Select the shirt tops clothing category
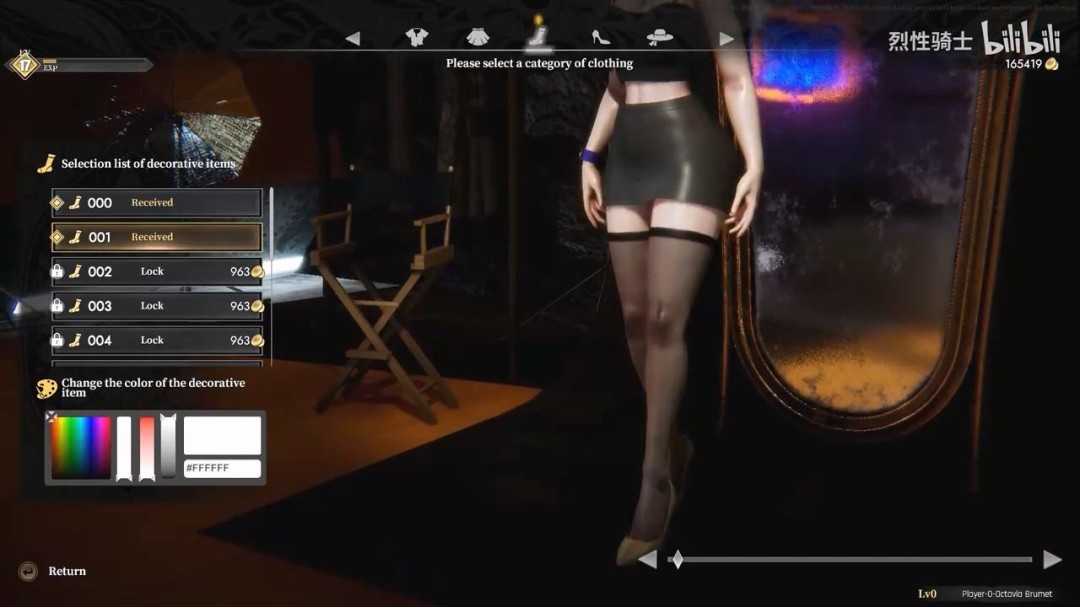Screen dimensions: 1080x607 pos(416,38)
